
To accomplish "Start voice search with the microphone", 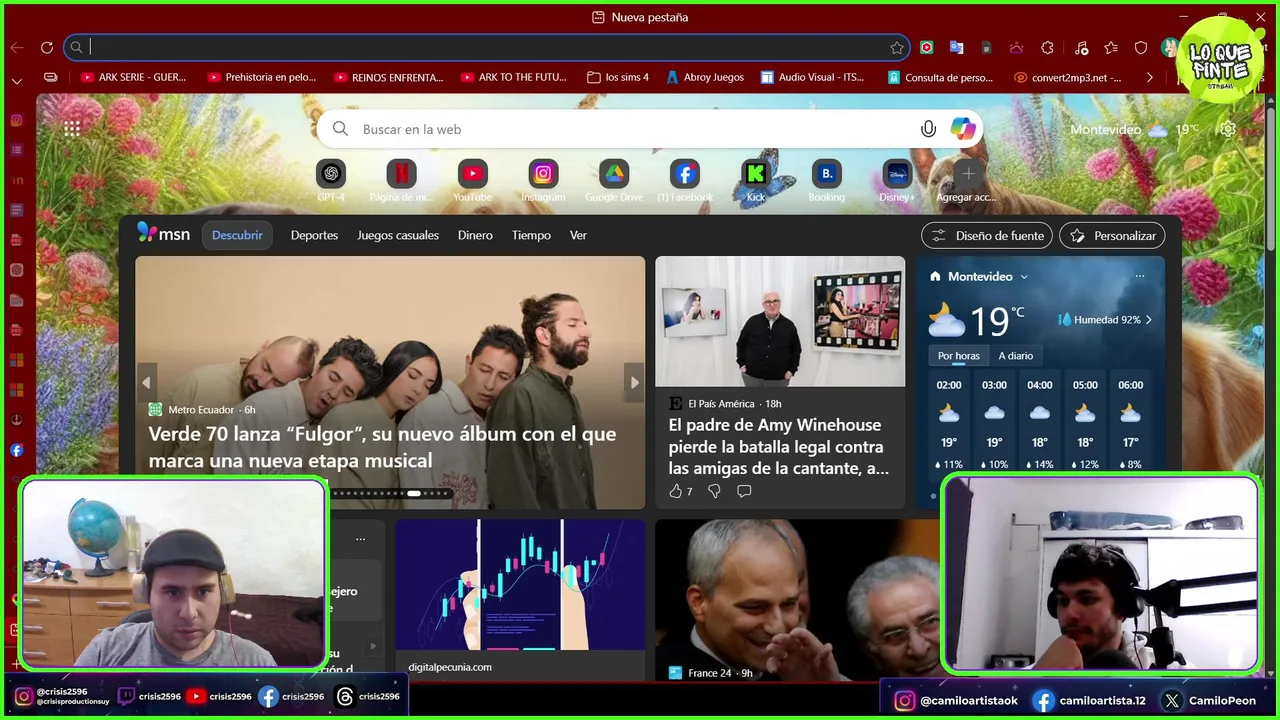I will click(x=928, y=129).
